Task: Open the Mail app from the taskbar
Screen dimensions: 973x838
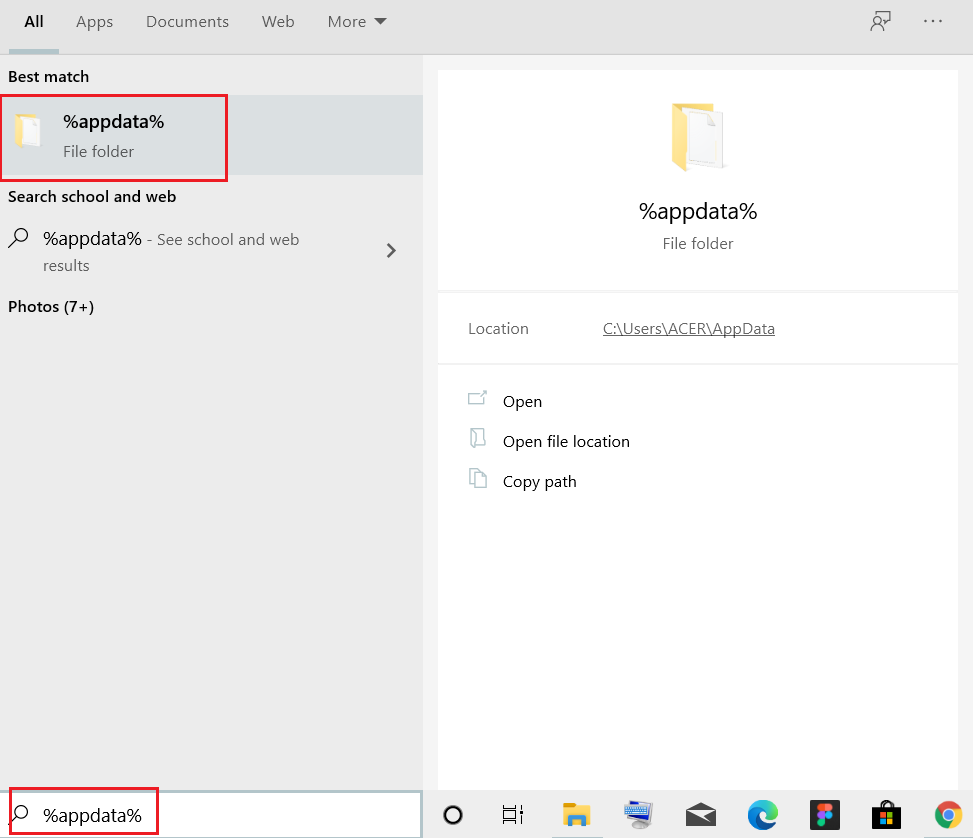Action: point(700,815)
